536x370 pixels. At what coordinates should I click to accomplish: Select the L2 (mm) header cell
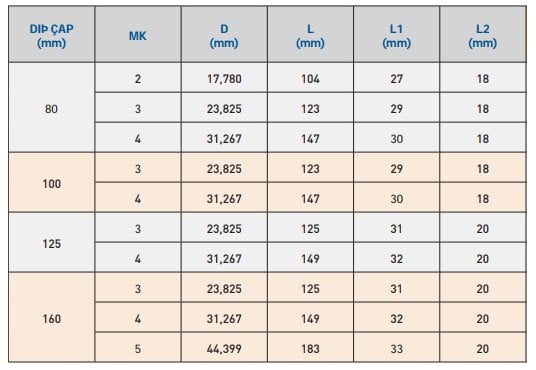483,35
